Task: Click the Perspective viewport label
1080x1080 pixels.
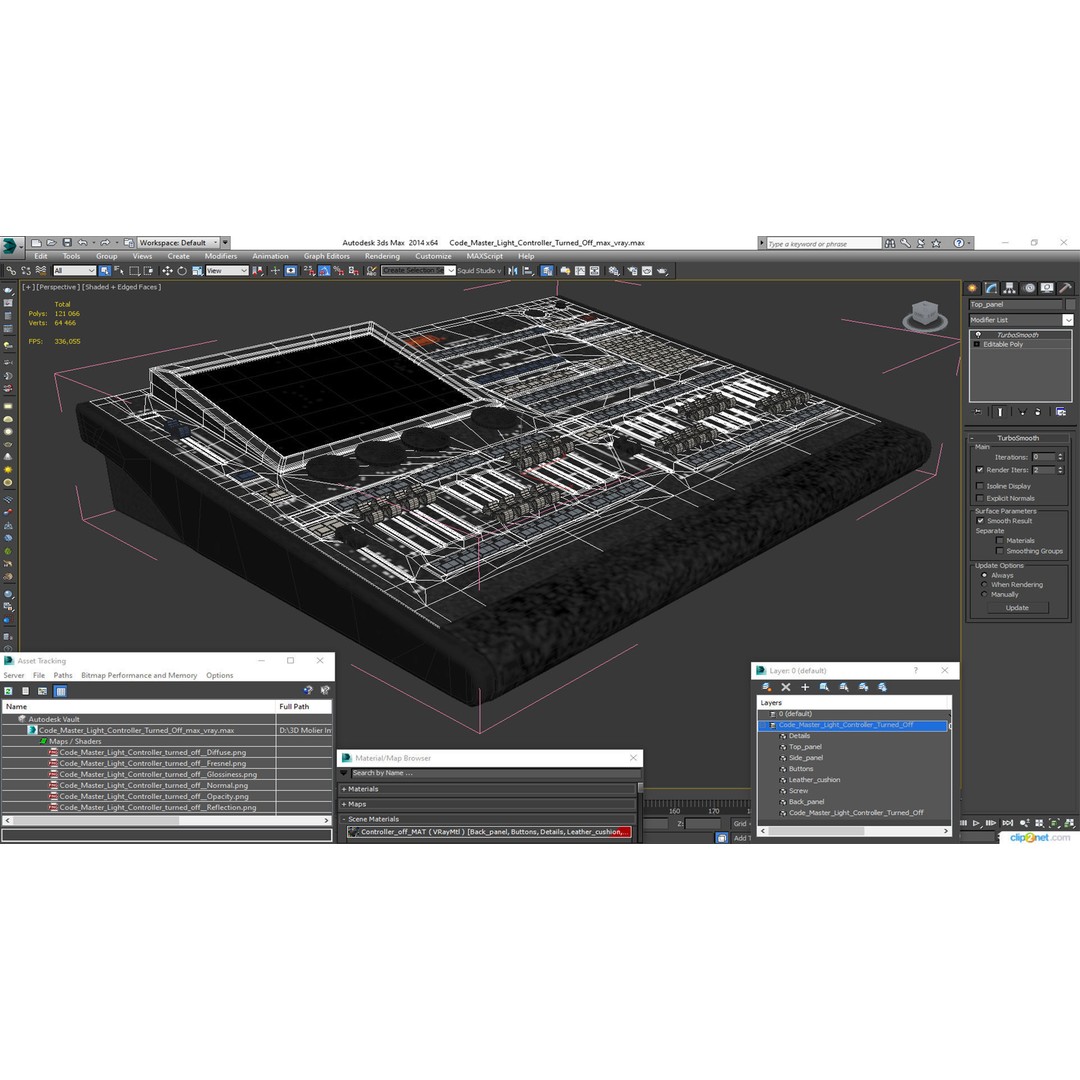Action: pos(58,287)
